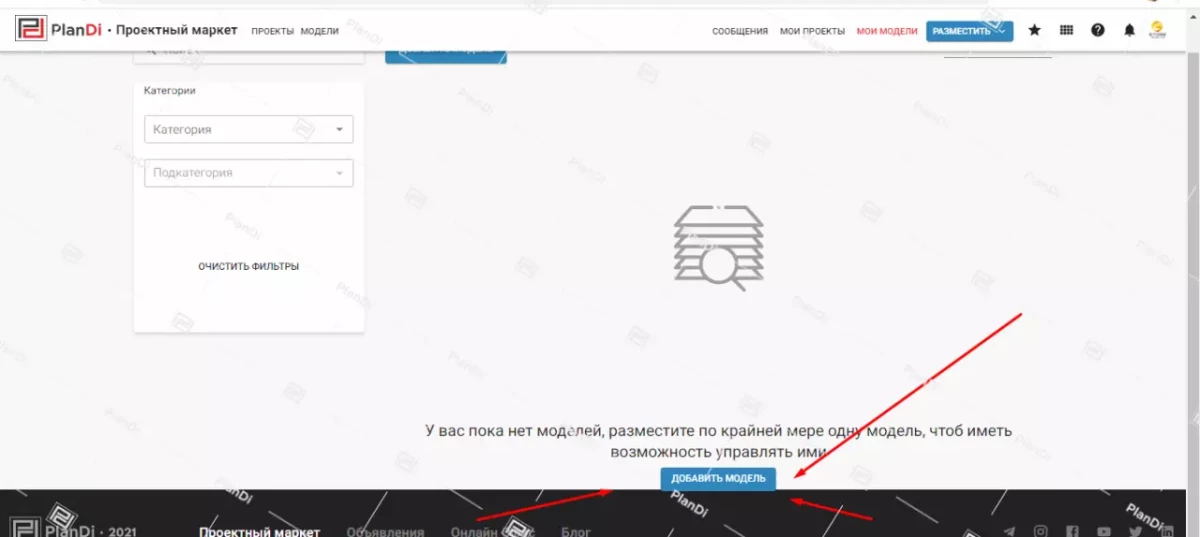The image size is (1200, 537).
Task: Open the Instagram icon in footer
Action: (x=1041, y=532)
